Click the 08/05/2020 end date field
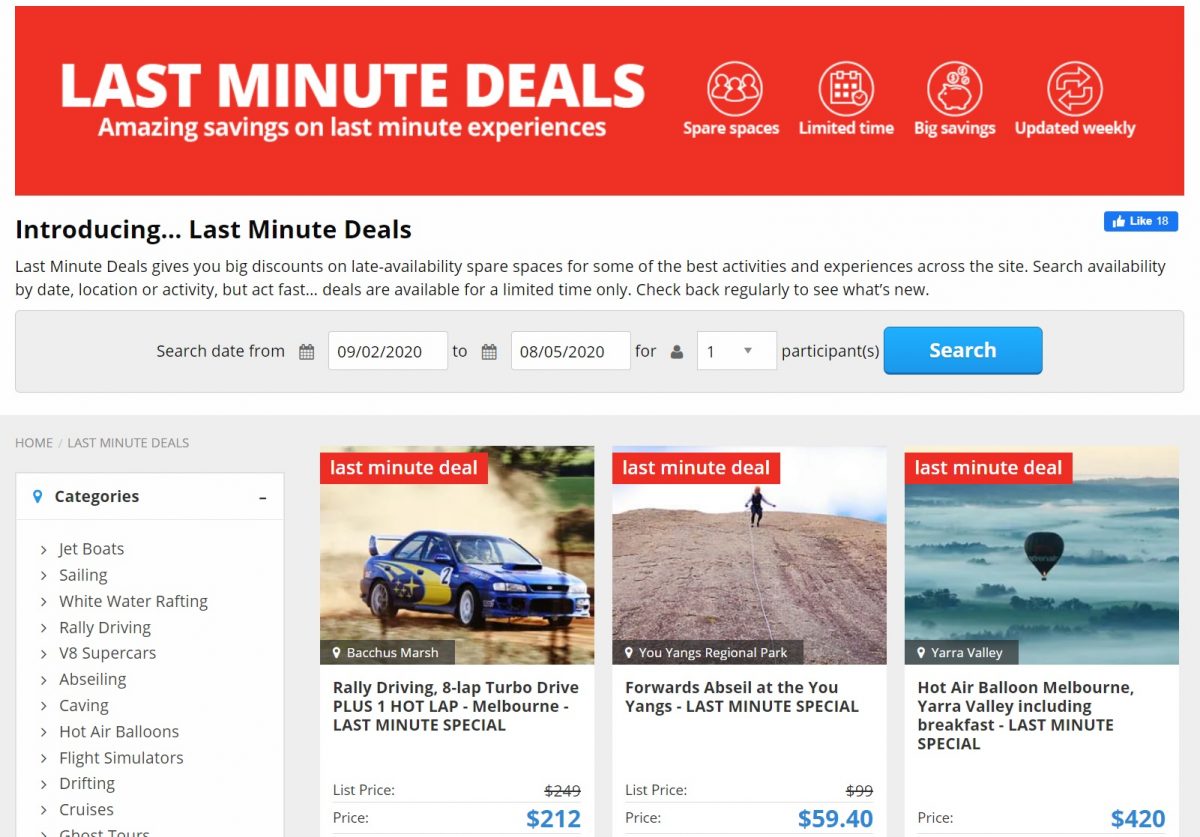1200x837 pixels. pyautogui.click(x=570, y=351)
